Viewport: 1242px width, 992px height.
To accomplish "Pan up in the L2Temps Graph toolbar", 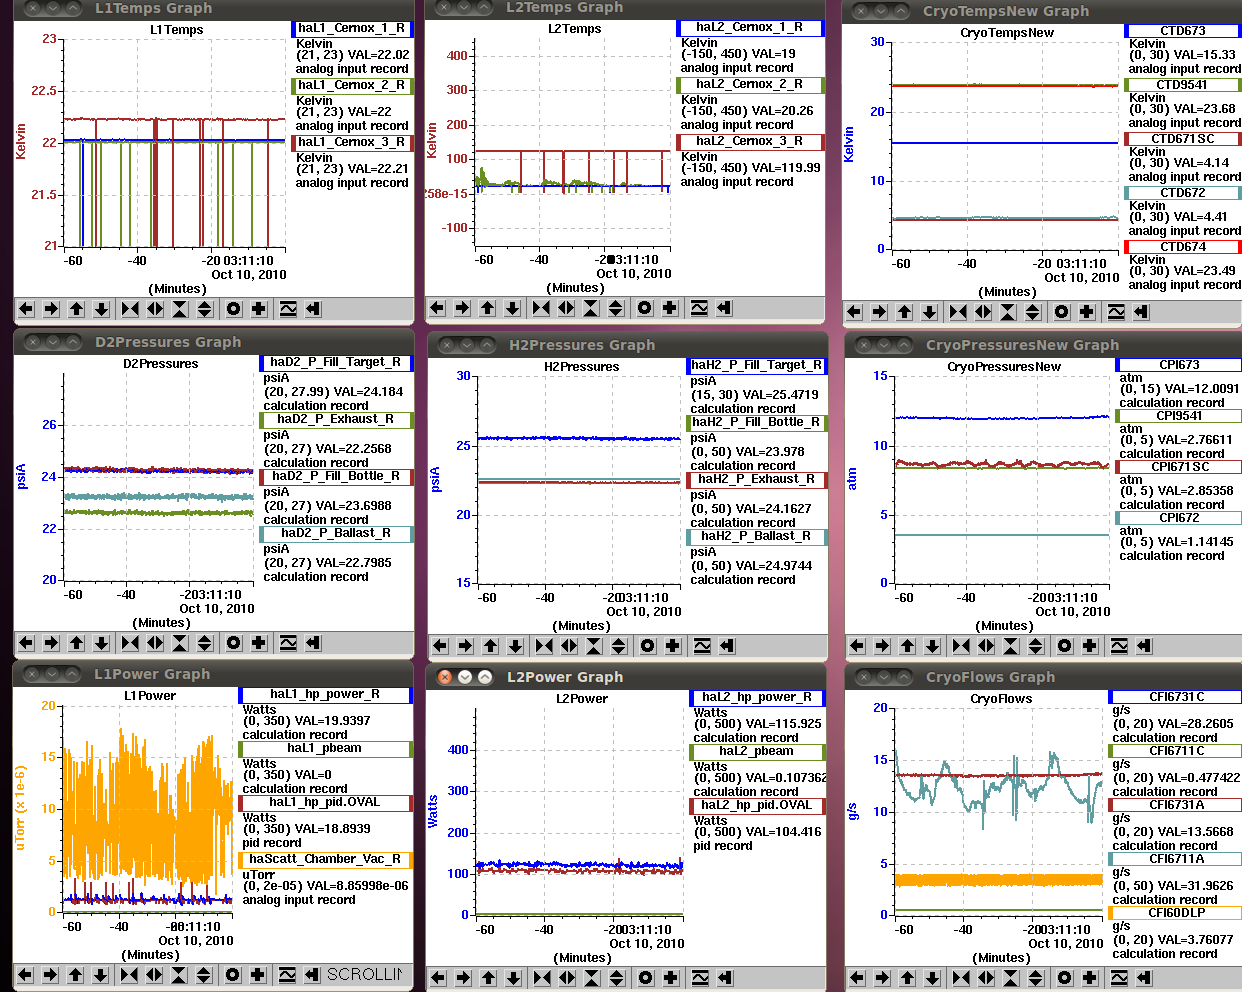I will (x=487, y=308).
